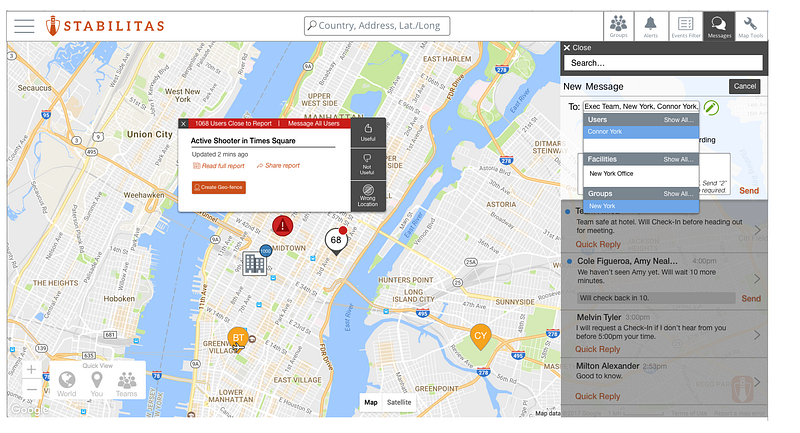Viewport: 800px width, 433px height.
Task: Switch to Map view
Action: point(371,402)
